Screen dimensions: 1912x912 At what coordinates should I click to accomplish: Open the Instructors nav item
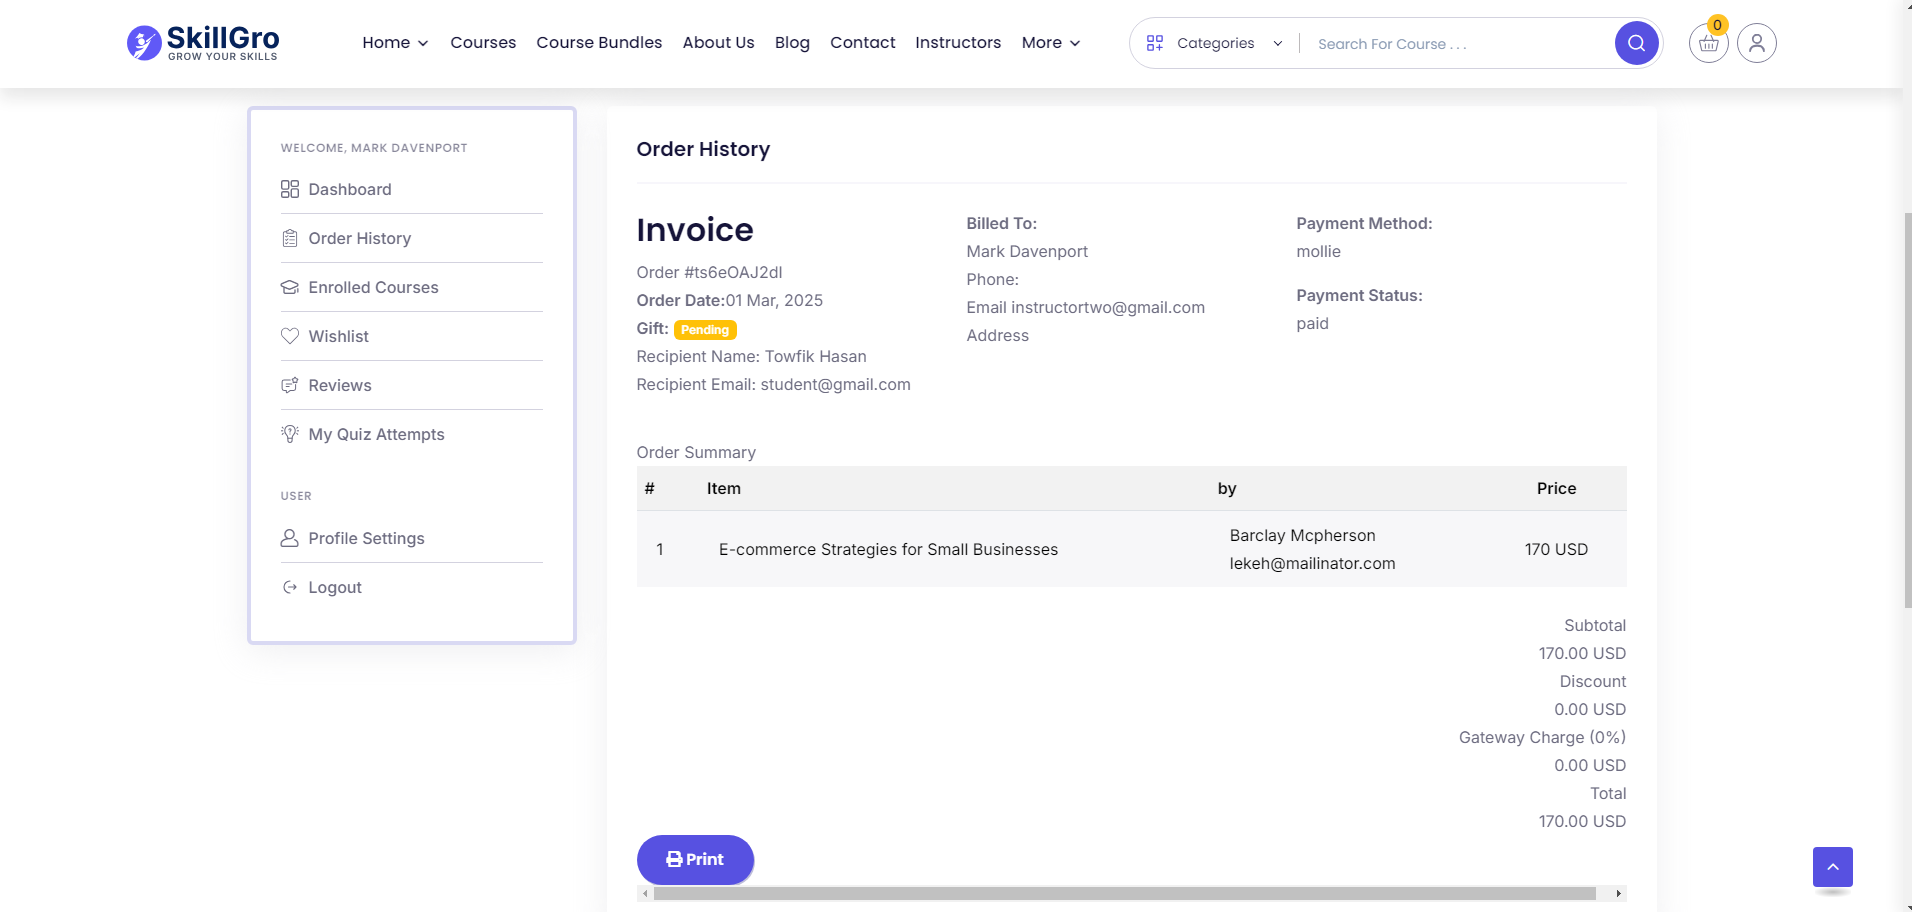pos(957,43)
